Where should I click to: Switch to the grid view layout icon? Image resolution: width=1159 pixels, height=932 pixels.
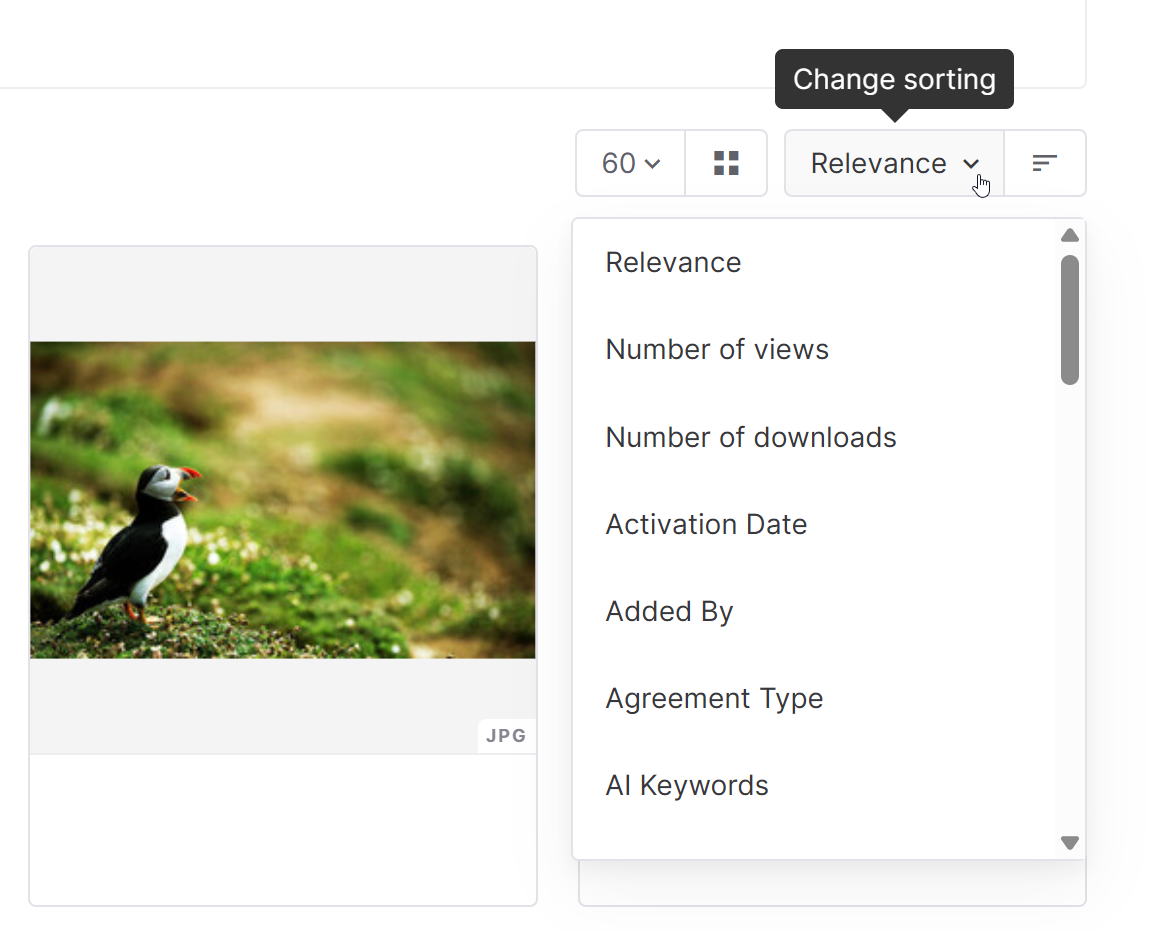tap(726, 163)
